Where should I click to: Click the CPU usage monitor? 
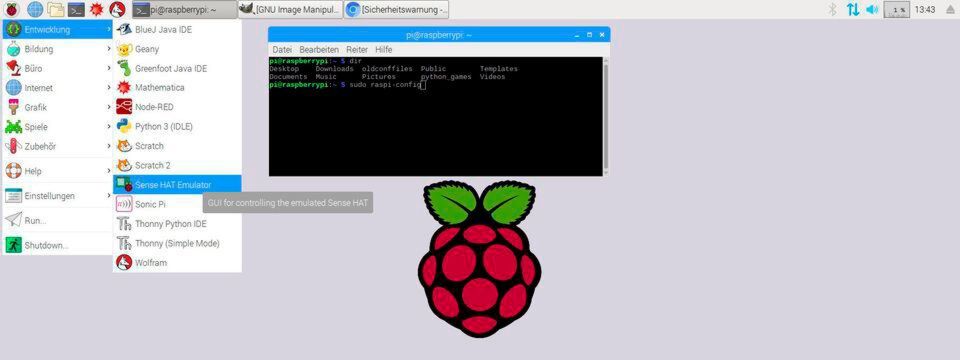pos(896,9)
